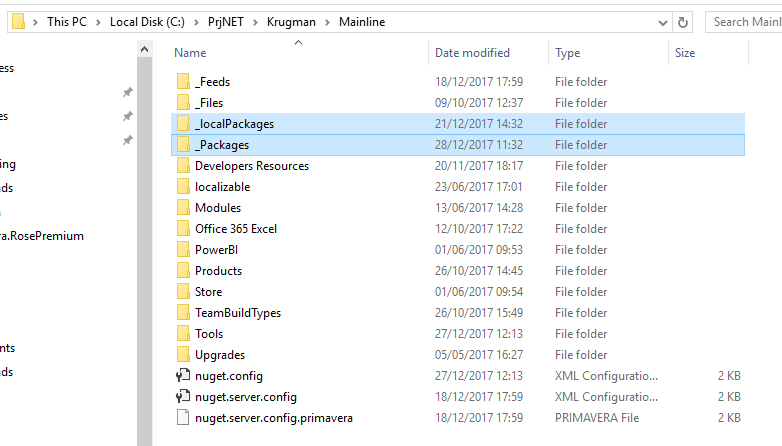
Task: Select the _Files folder name
Action: click(209, 103)
